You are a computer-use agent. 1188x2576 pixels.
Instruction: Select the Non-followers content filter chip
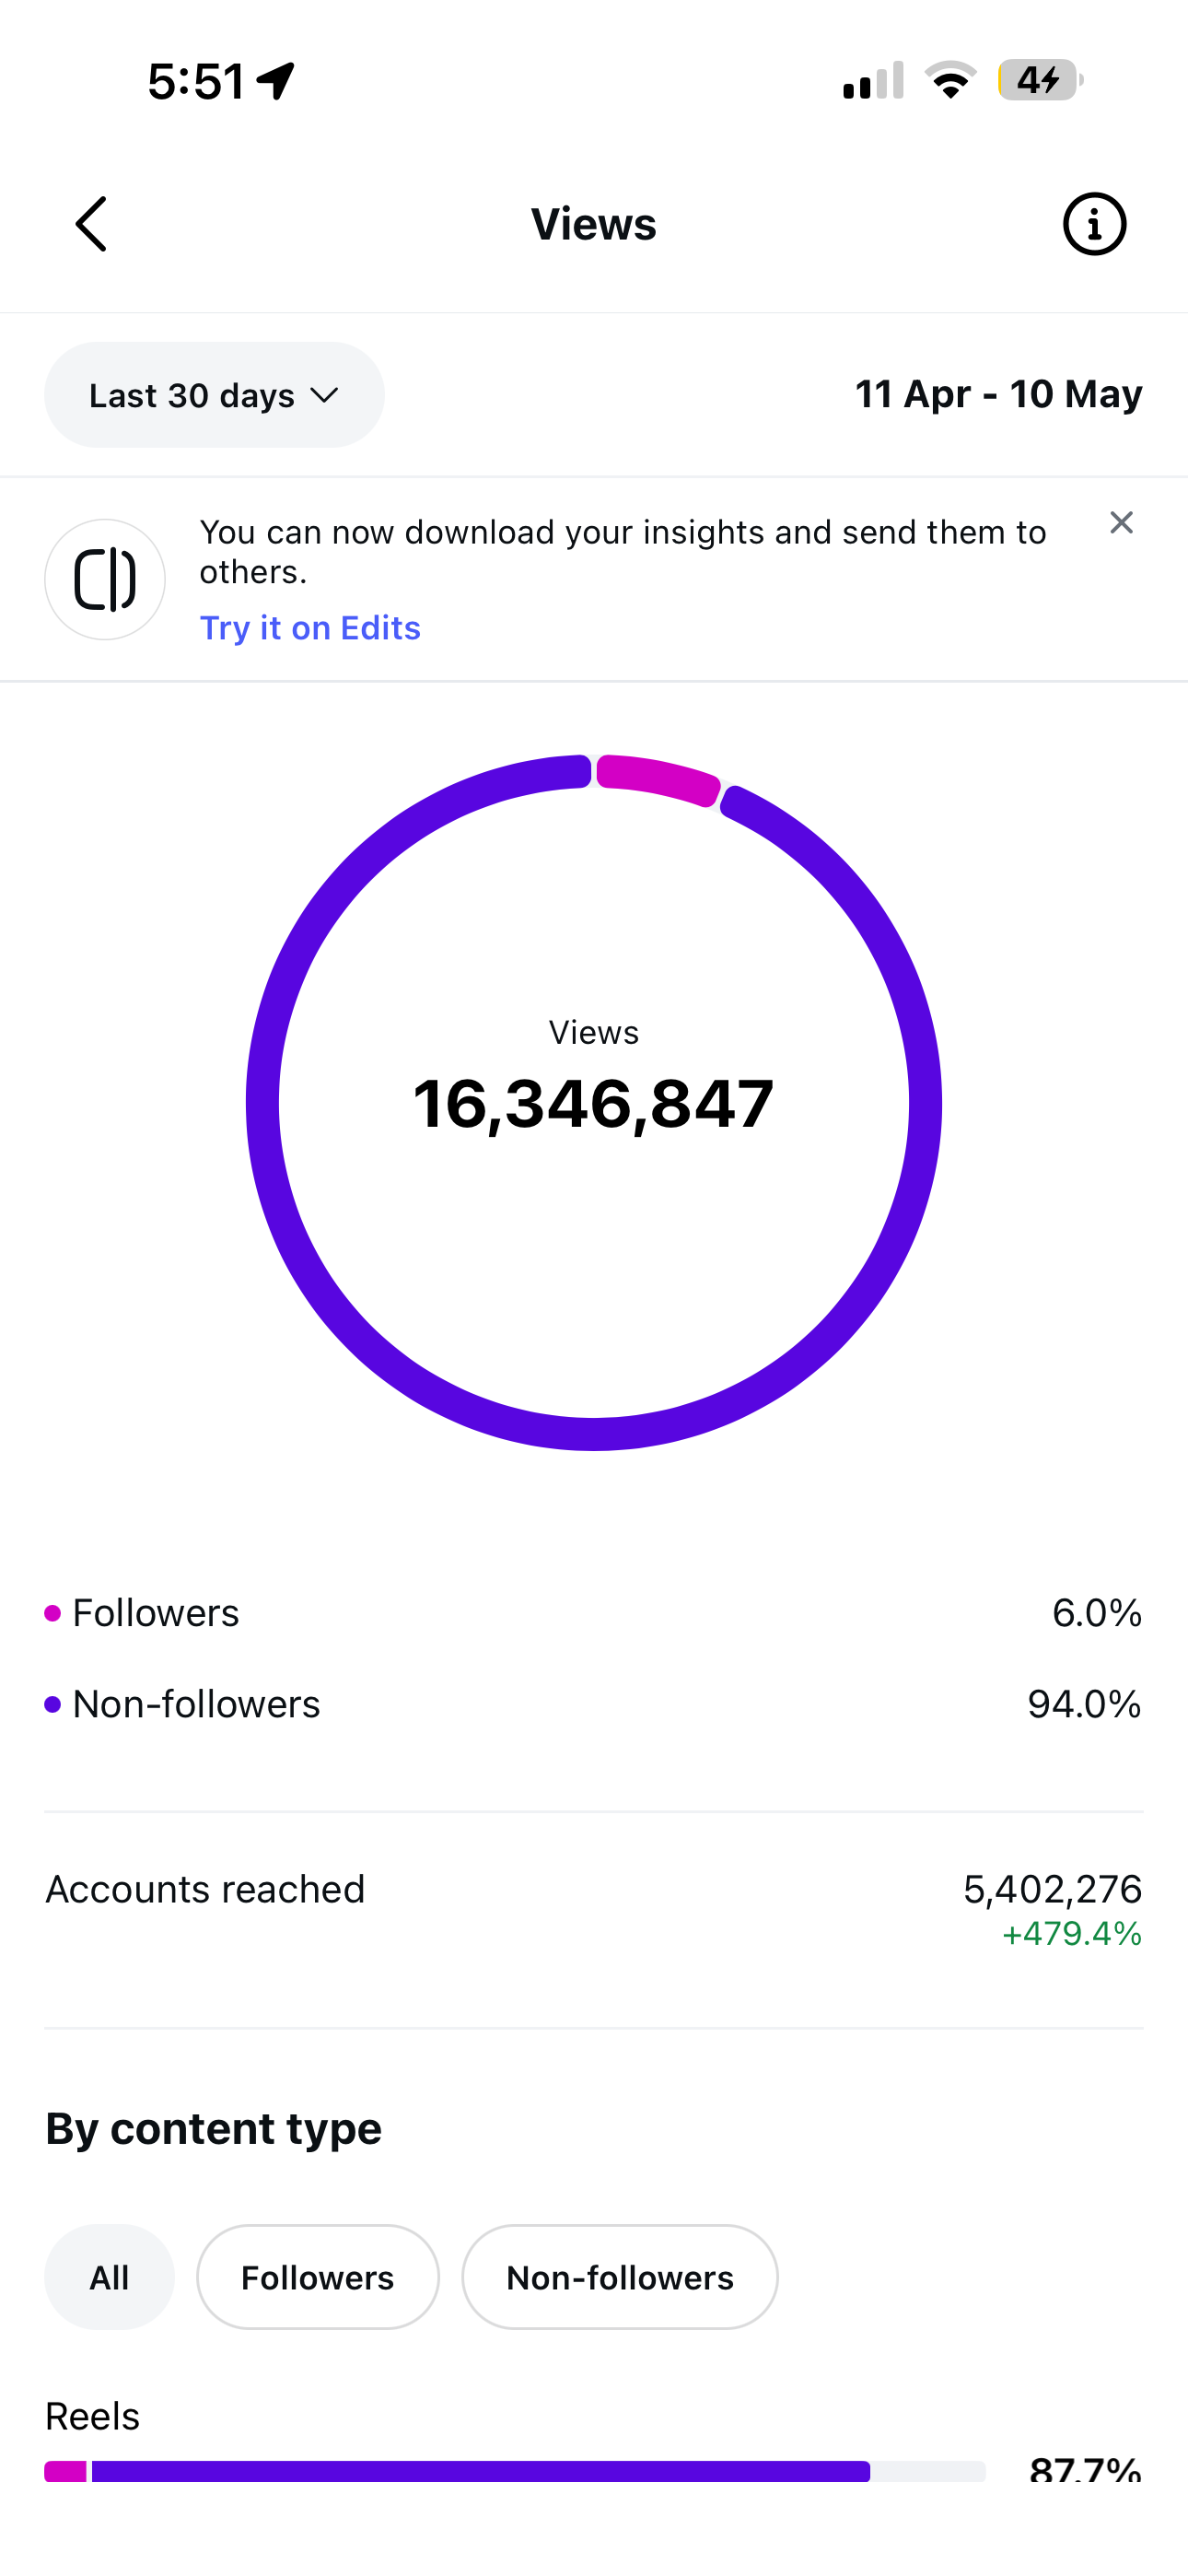[620, 2277]
